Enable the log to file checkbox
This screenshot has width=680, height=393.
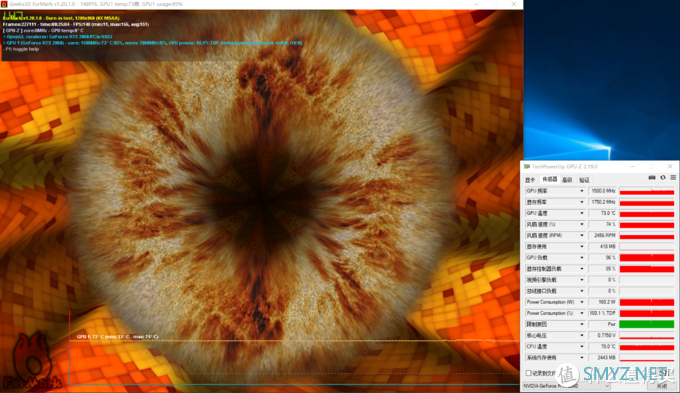(x=529, y=373)
